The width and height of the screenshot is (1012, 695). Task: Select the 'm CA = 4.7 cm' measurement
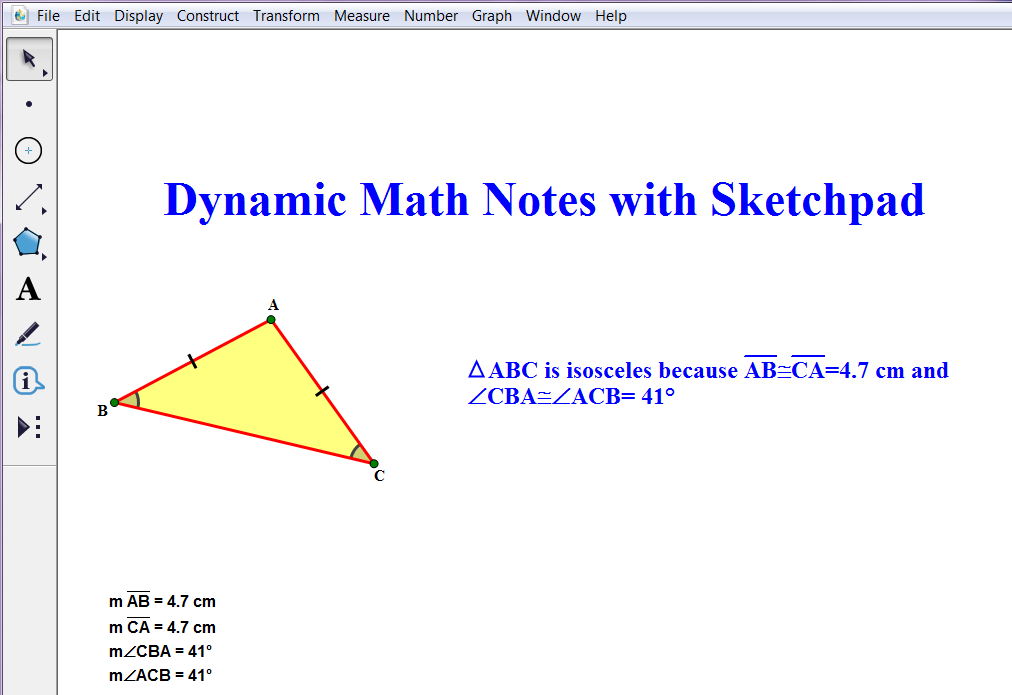(x=162, y=627)
